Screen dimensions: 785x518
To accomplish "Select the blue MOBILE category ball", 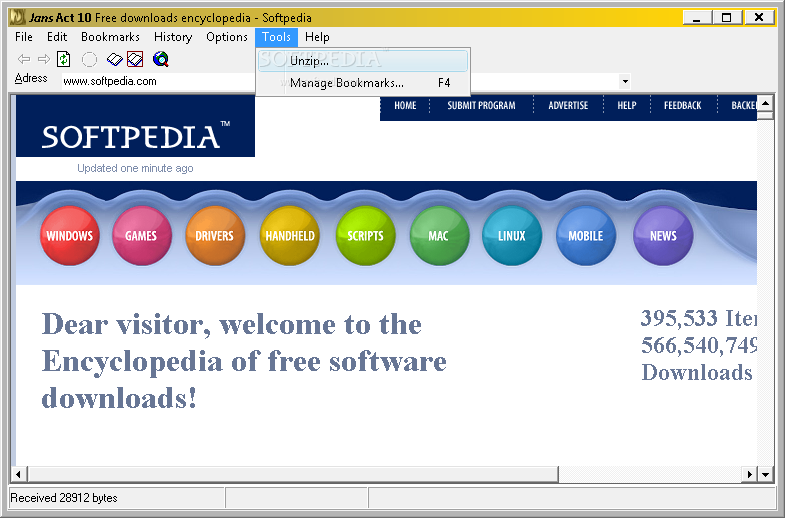I will (x=586, y=235).
